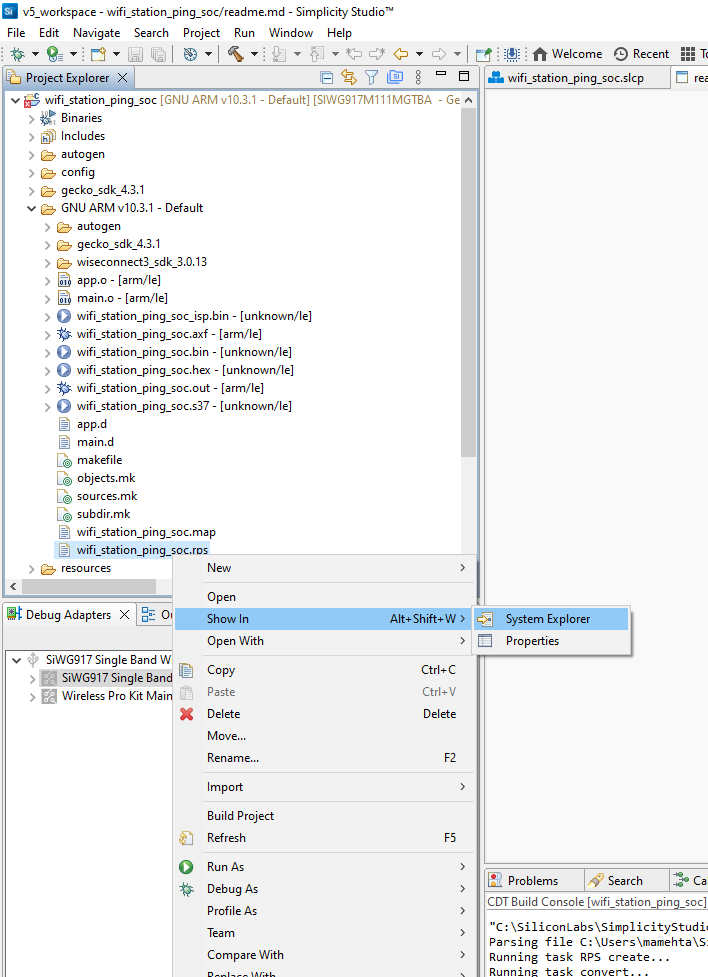Switch to wifi_station_ping_soc.slcp editor tab
708x977 pixels.
point(575,78)
